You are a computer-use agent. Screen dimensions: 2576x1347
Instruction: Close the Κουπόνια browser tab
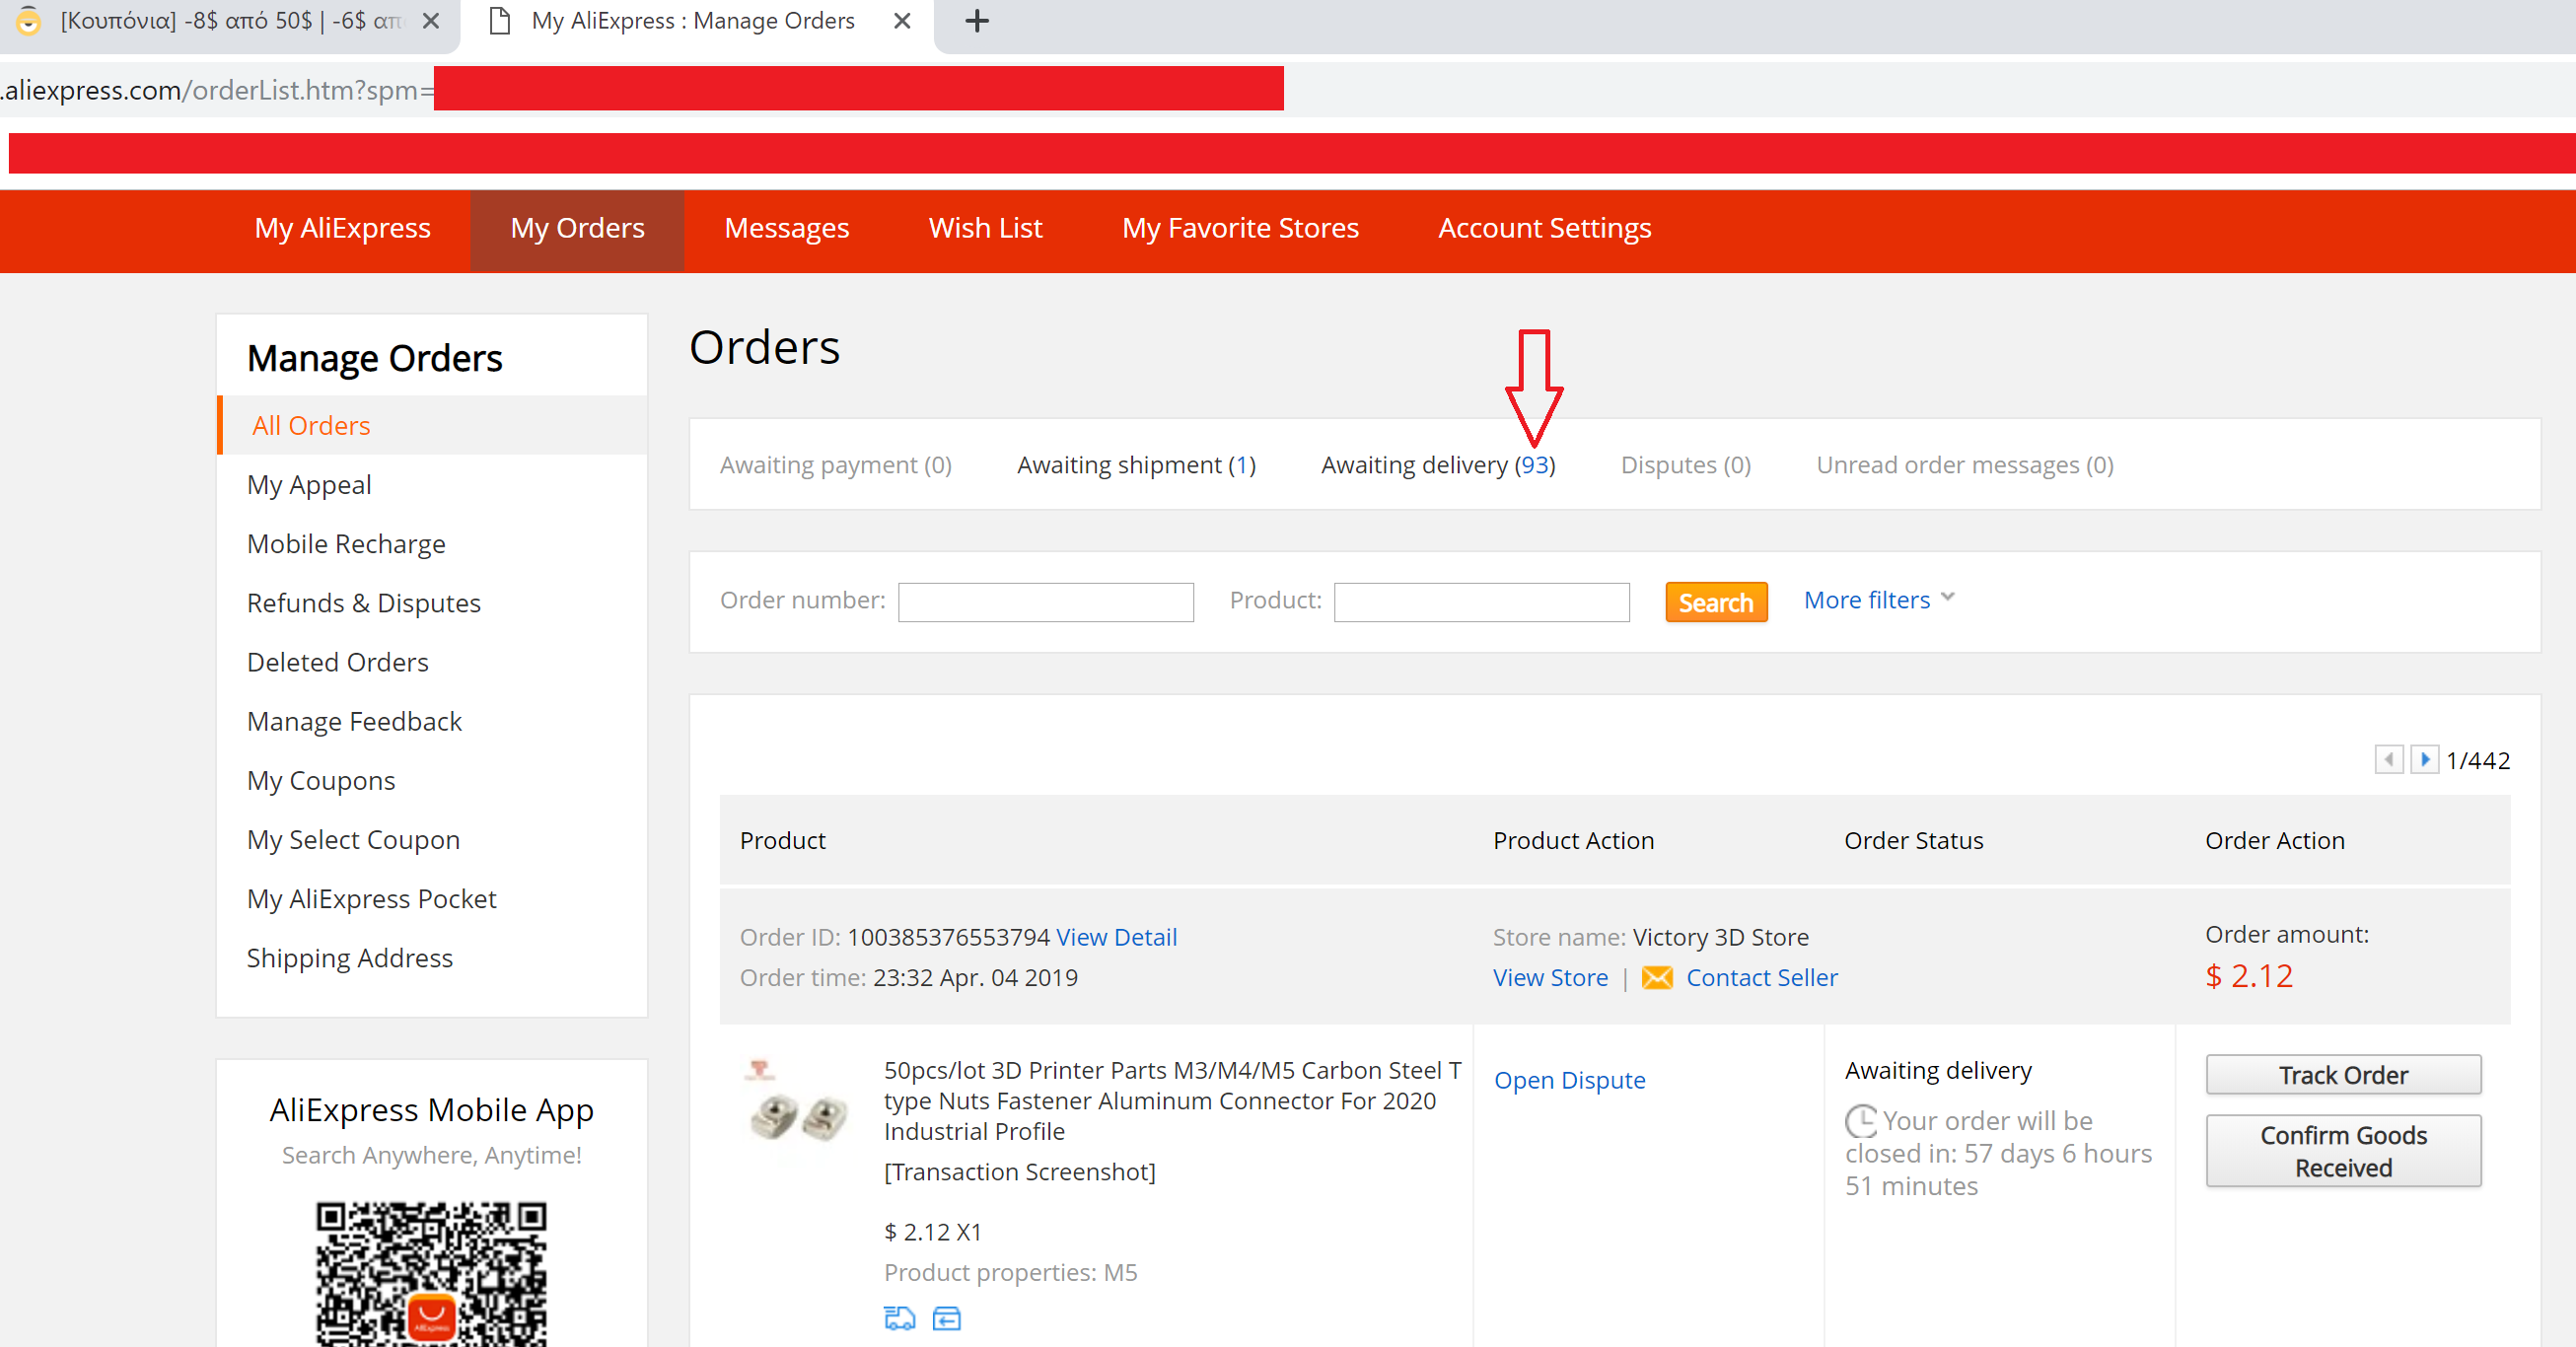pyautogui.click(x=431, y=21)
